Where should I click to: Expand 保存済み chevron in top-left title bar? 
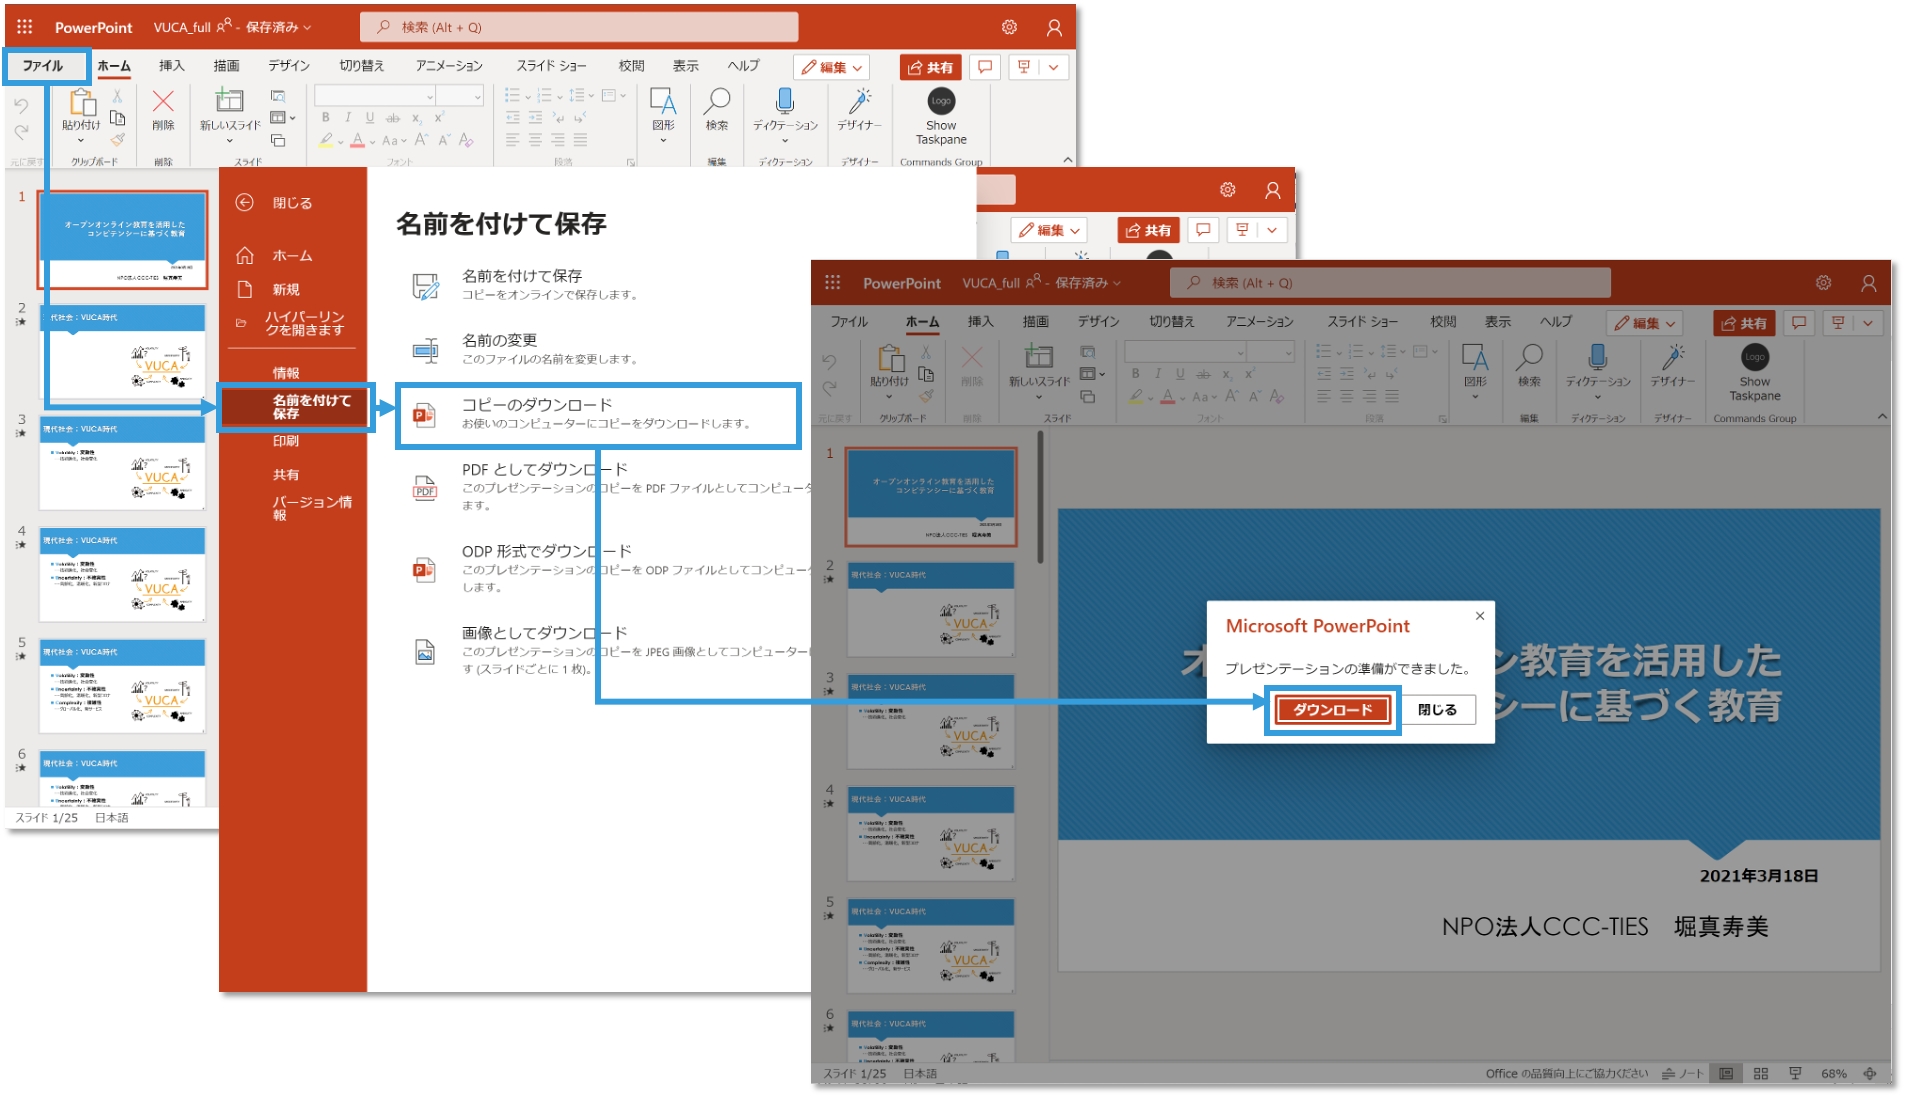[307, 28]
